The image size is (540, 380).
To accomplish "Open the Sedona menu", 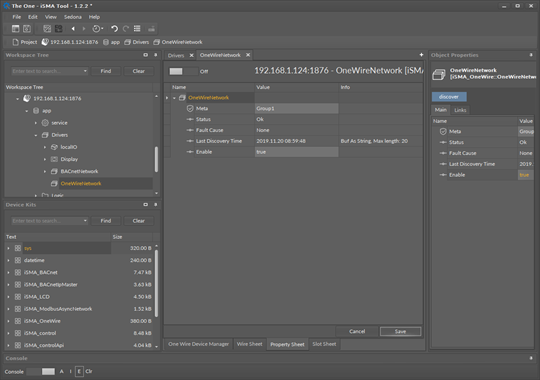I will [x=73, y=17].
